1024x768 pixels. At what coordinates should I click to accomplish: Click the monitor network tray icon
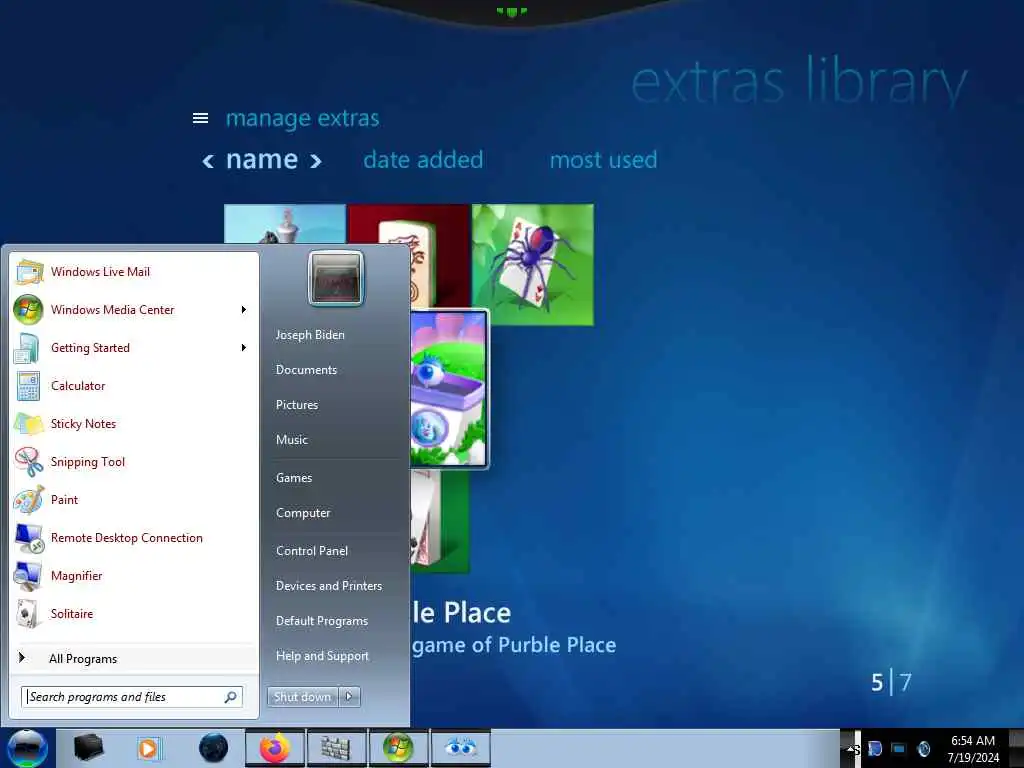click(899, 749)
